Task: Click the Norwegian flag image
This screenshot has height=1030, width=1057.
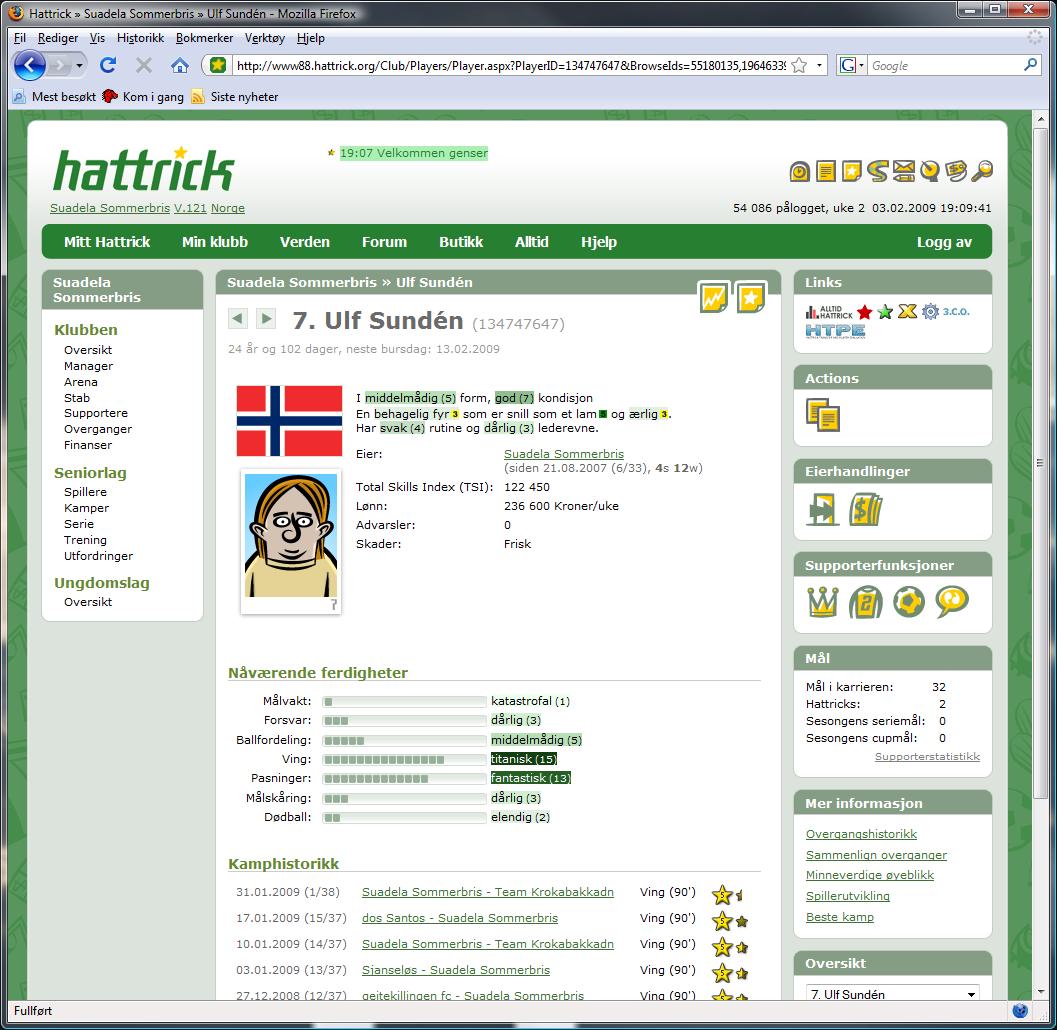Action: coord(289,421)
